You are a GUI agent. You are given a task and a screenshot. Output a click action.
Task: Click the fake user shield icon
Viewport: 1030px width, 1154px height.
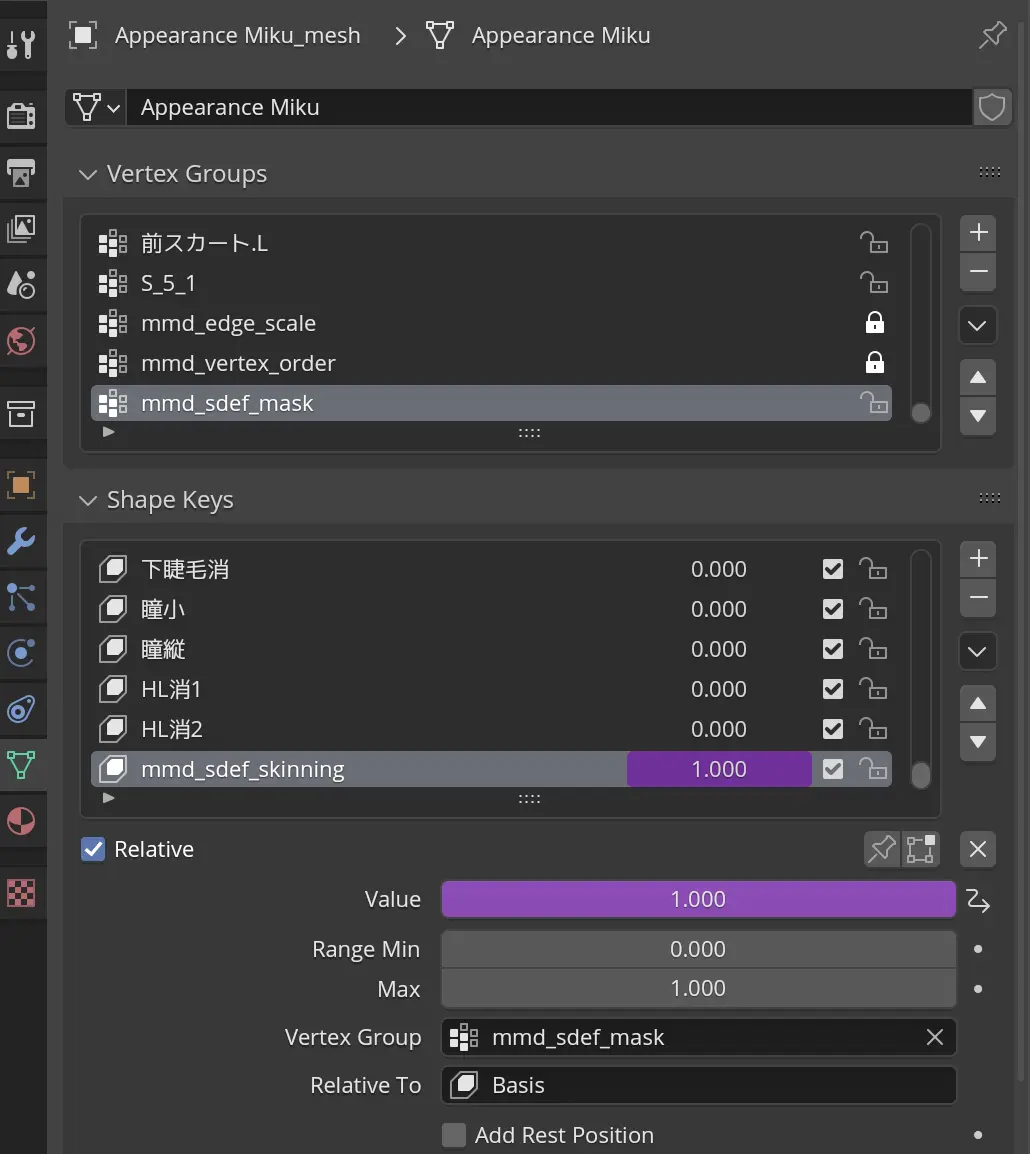992,107
